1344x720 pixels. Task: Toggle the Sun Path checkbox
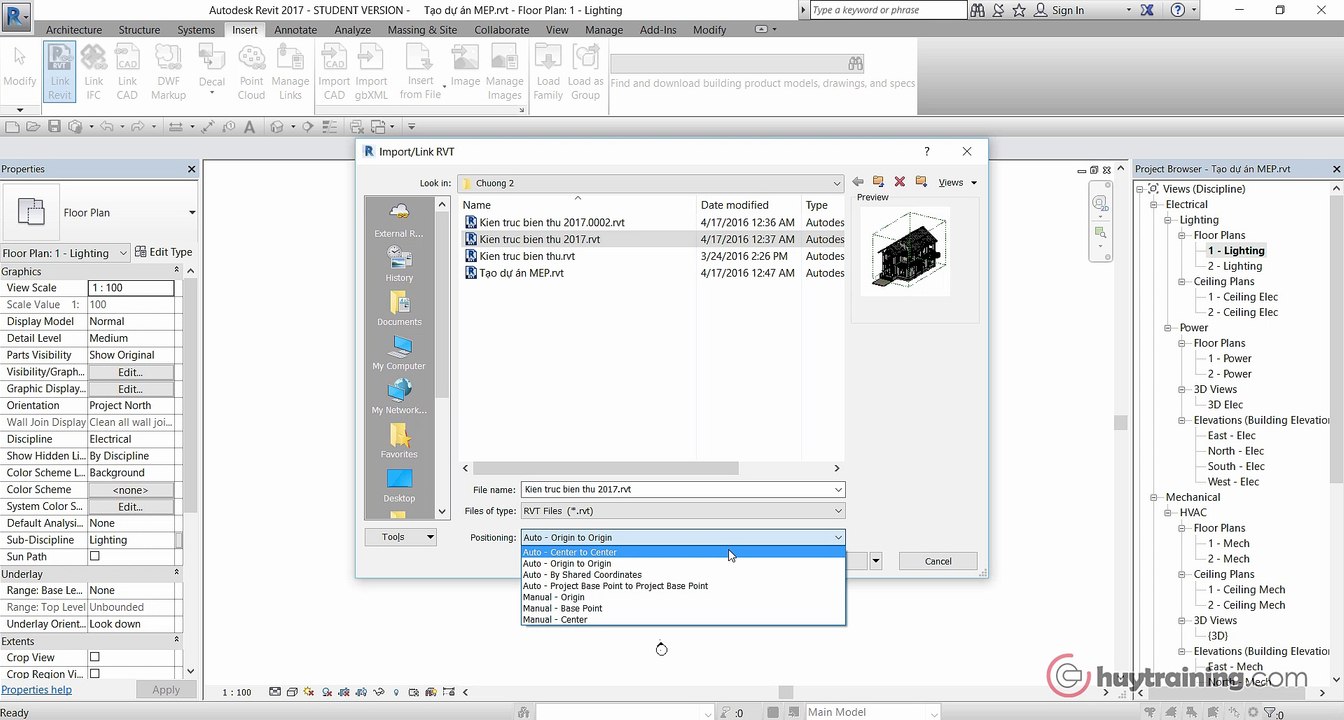[95, 556]
